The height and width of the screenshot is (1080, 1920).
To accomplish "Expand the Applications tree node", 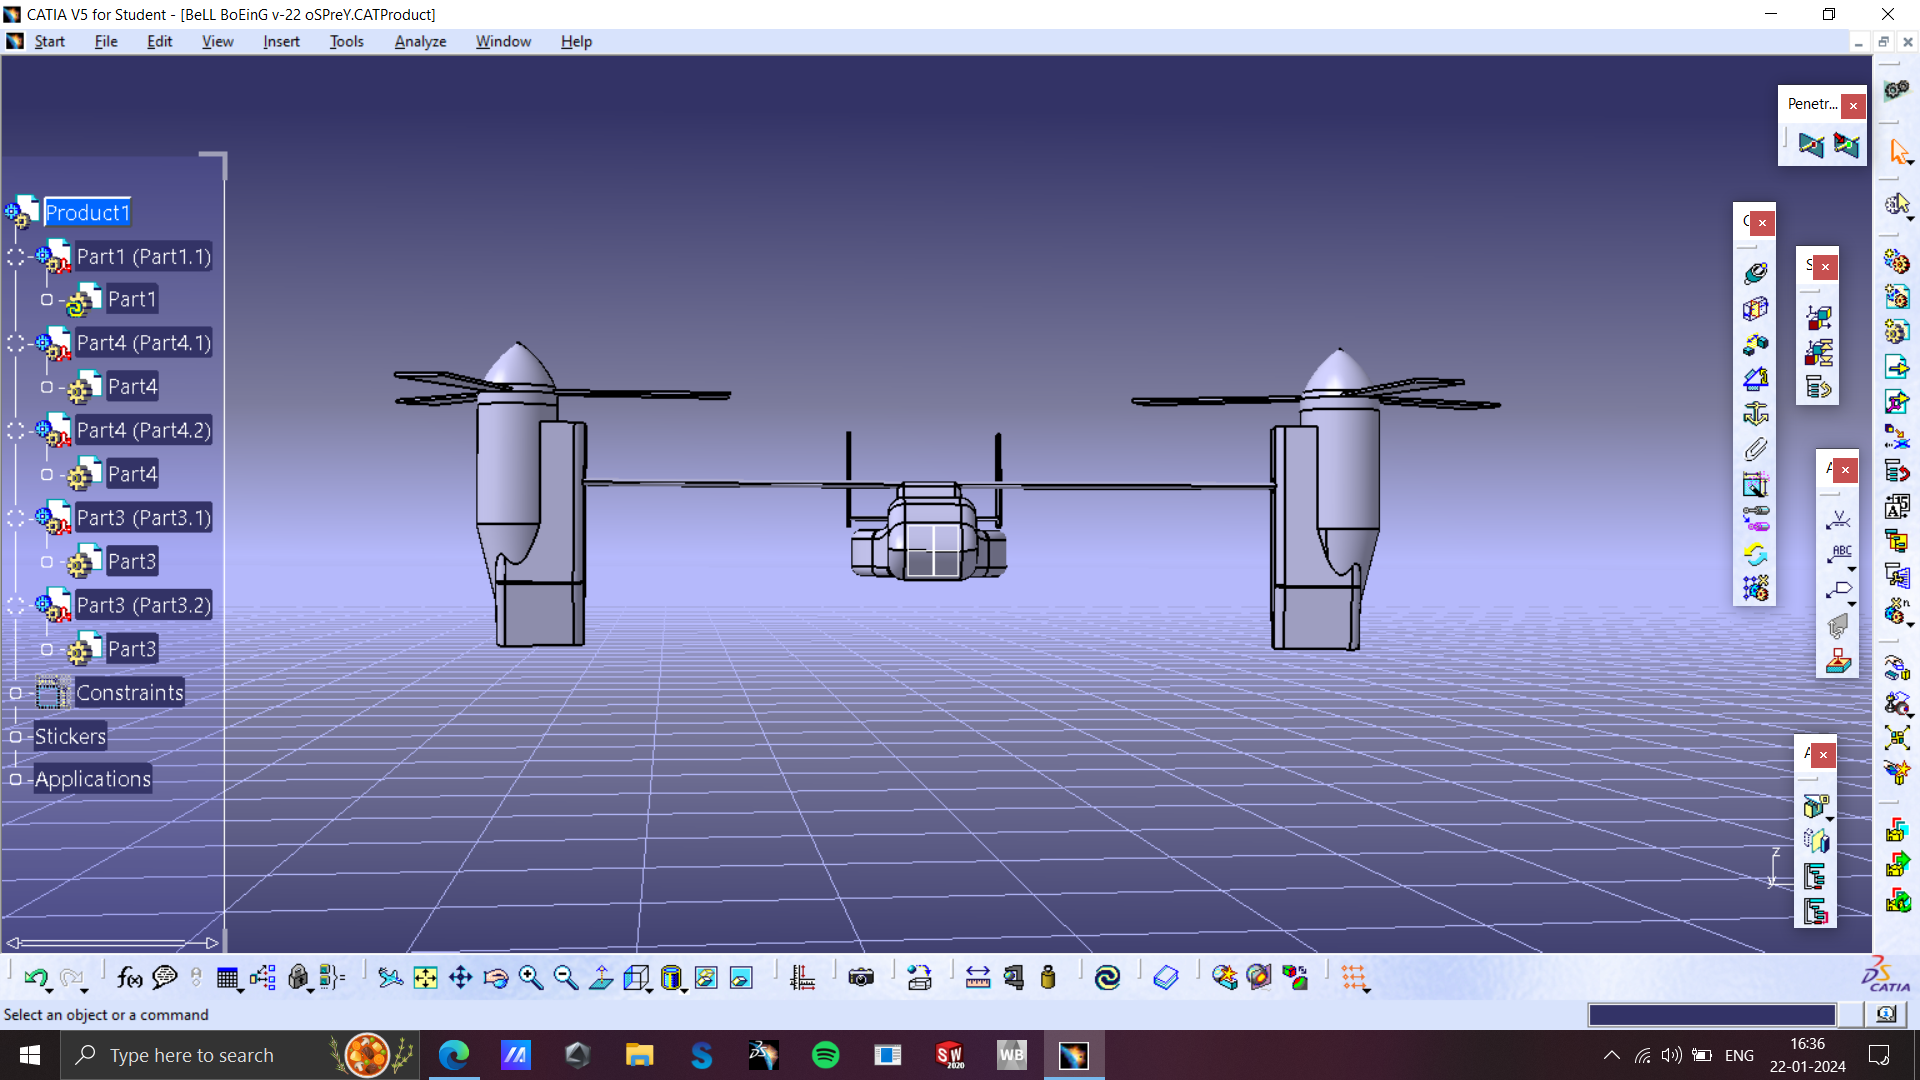I will pos(15,779).
